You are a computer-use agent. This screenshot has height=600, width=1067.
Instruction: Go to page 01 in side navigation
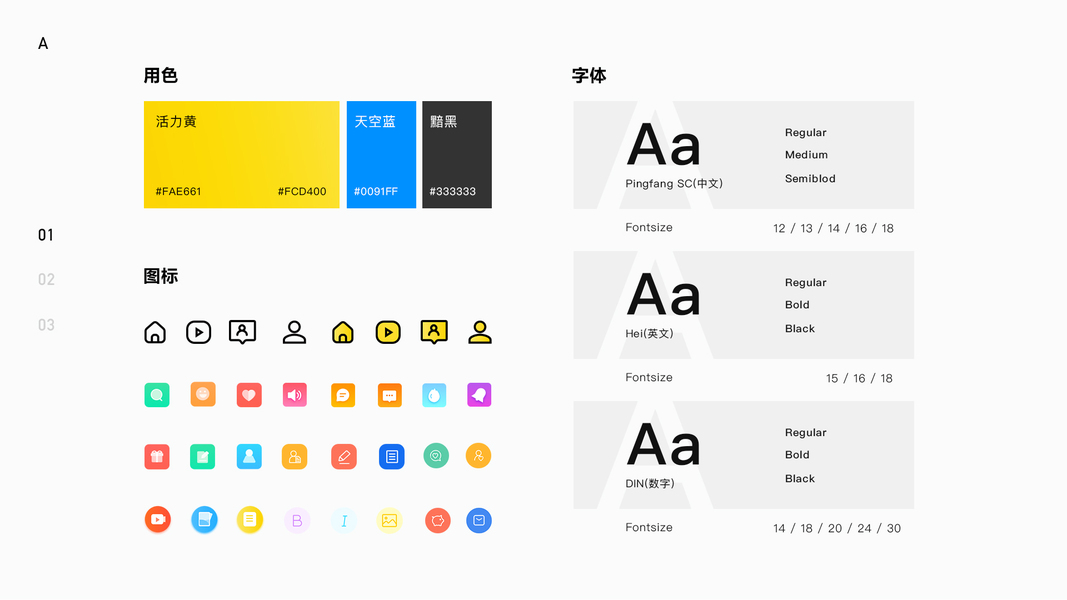pos(46,235)
